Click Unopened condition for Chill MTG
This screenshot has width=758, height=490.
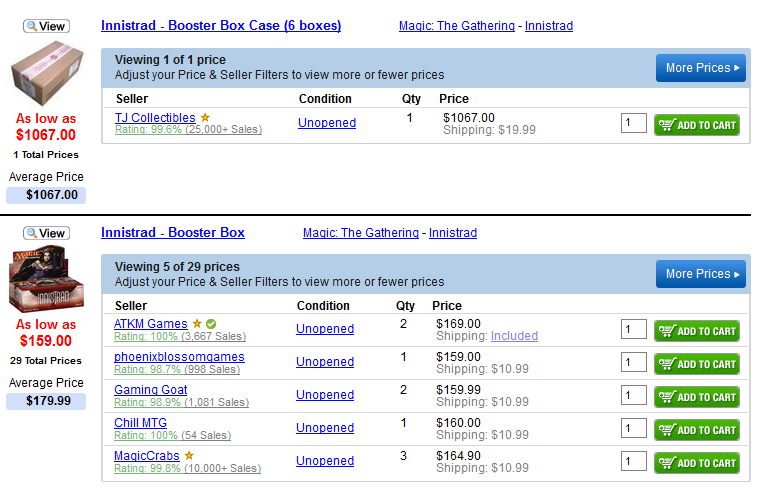coord(325,428)
